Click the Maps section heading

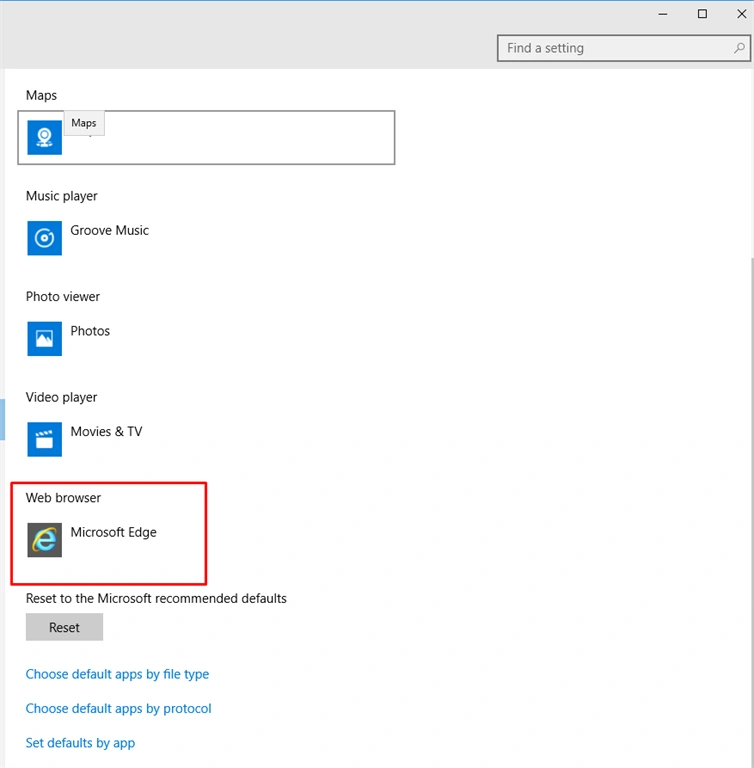(x=41, y=95)
